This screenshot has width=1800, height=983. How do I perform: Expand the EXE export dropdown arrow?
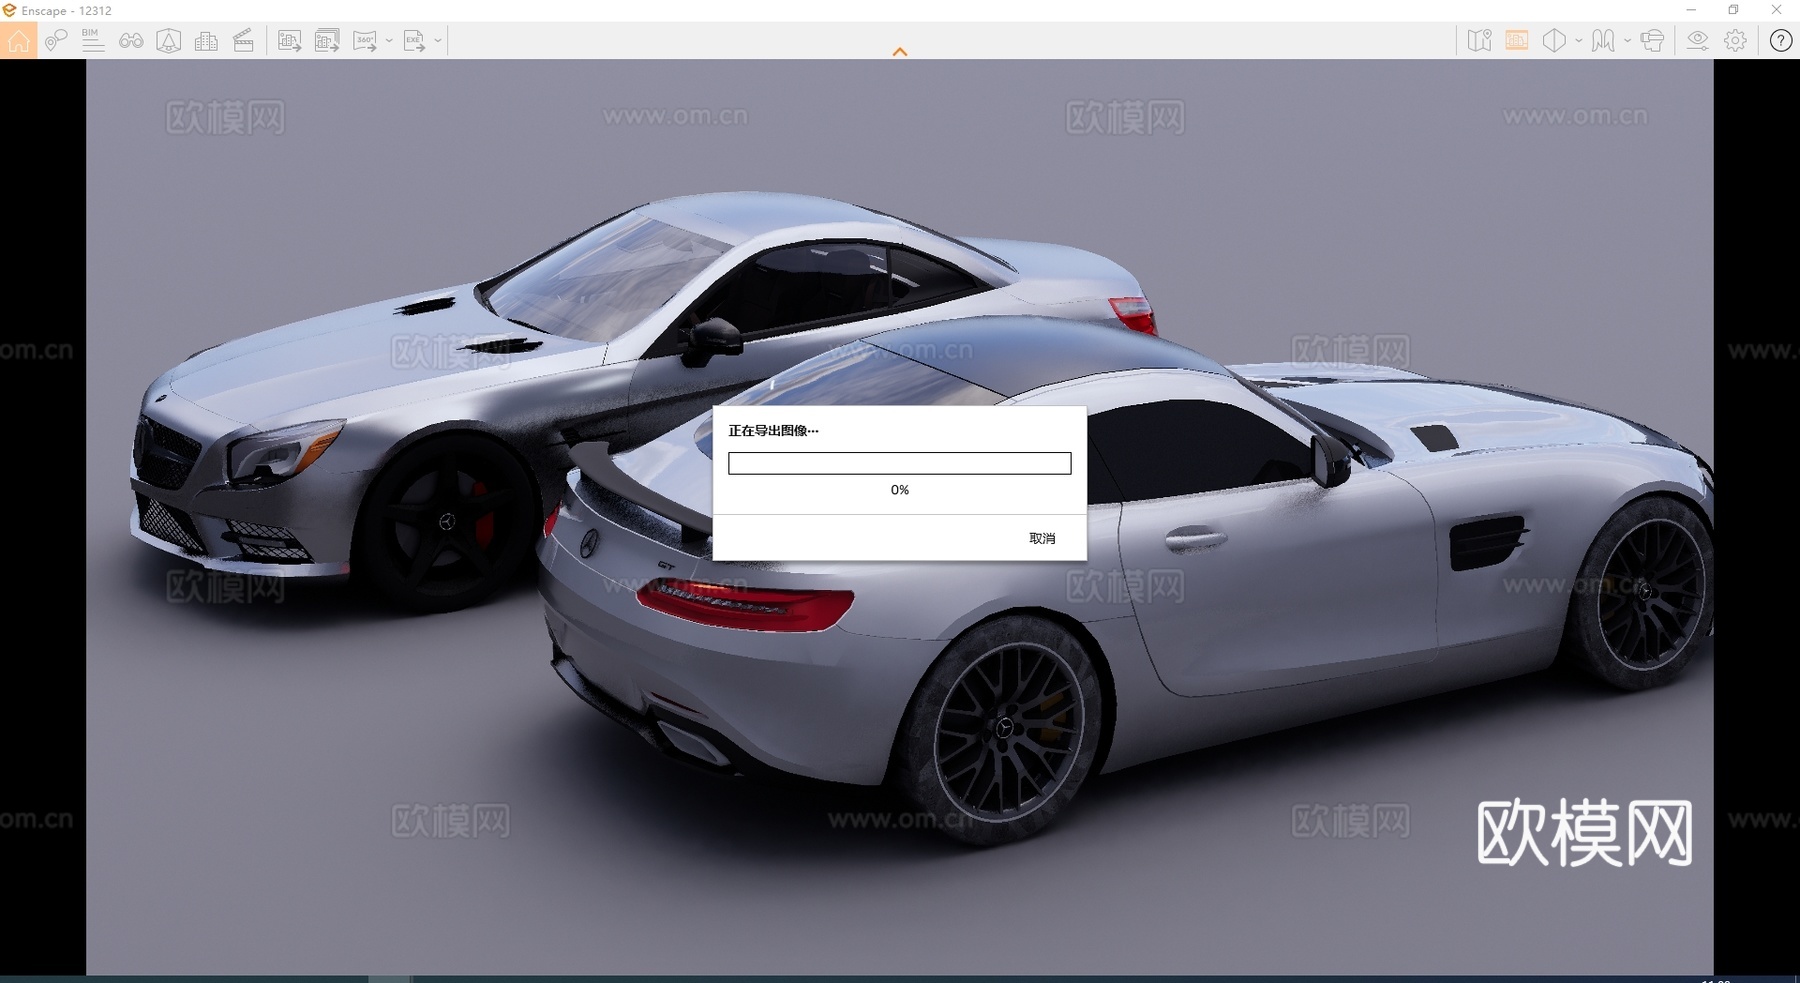point(438,41)
